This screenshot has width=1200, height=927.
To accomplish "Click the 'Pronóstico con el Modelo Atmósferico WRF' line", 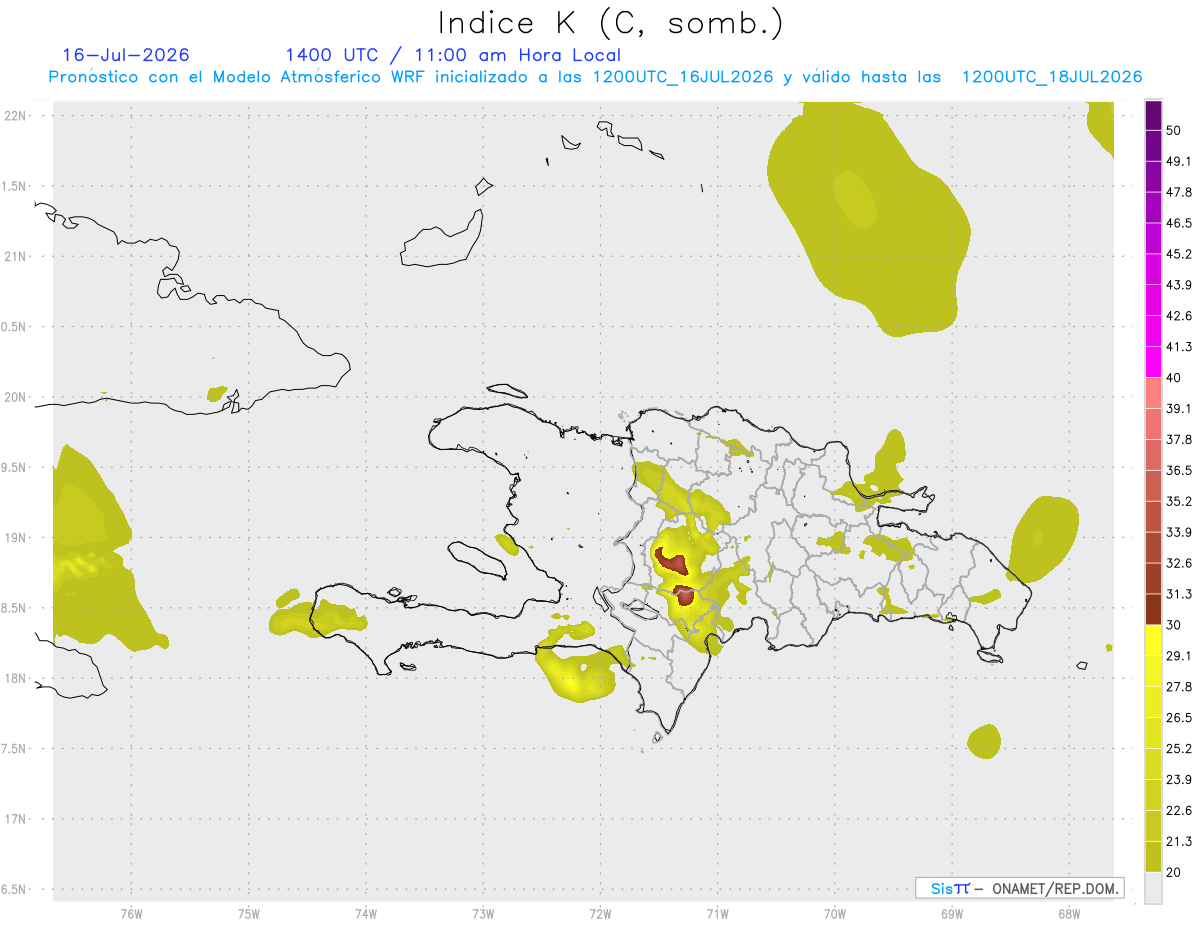I will 595,77.
